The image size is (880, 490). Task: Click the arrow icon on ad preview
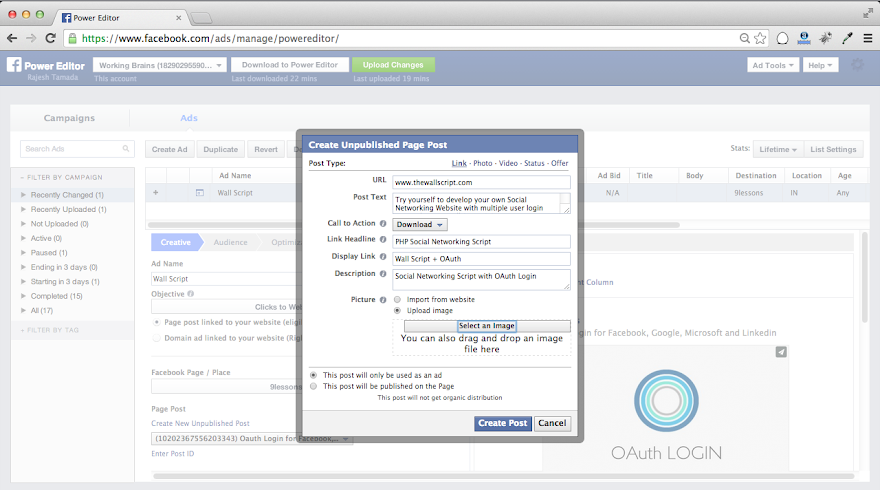point(781,352)
